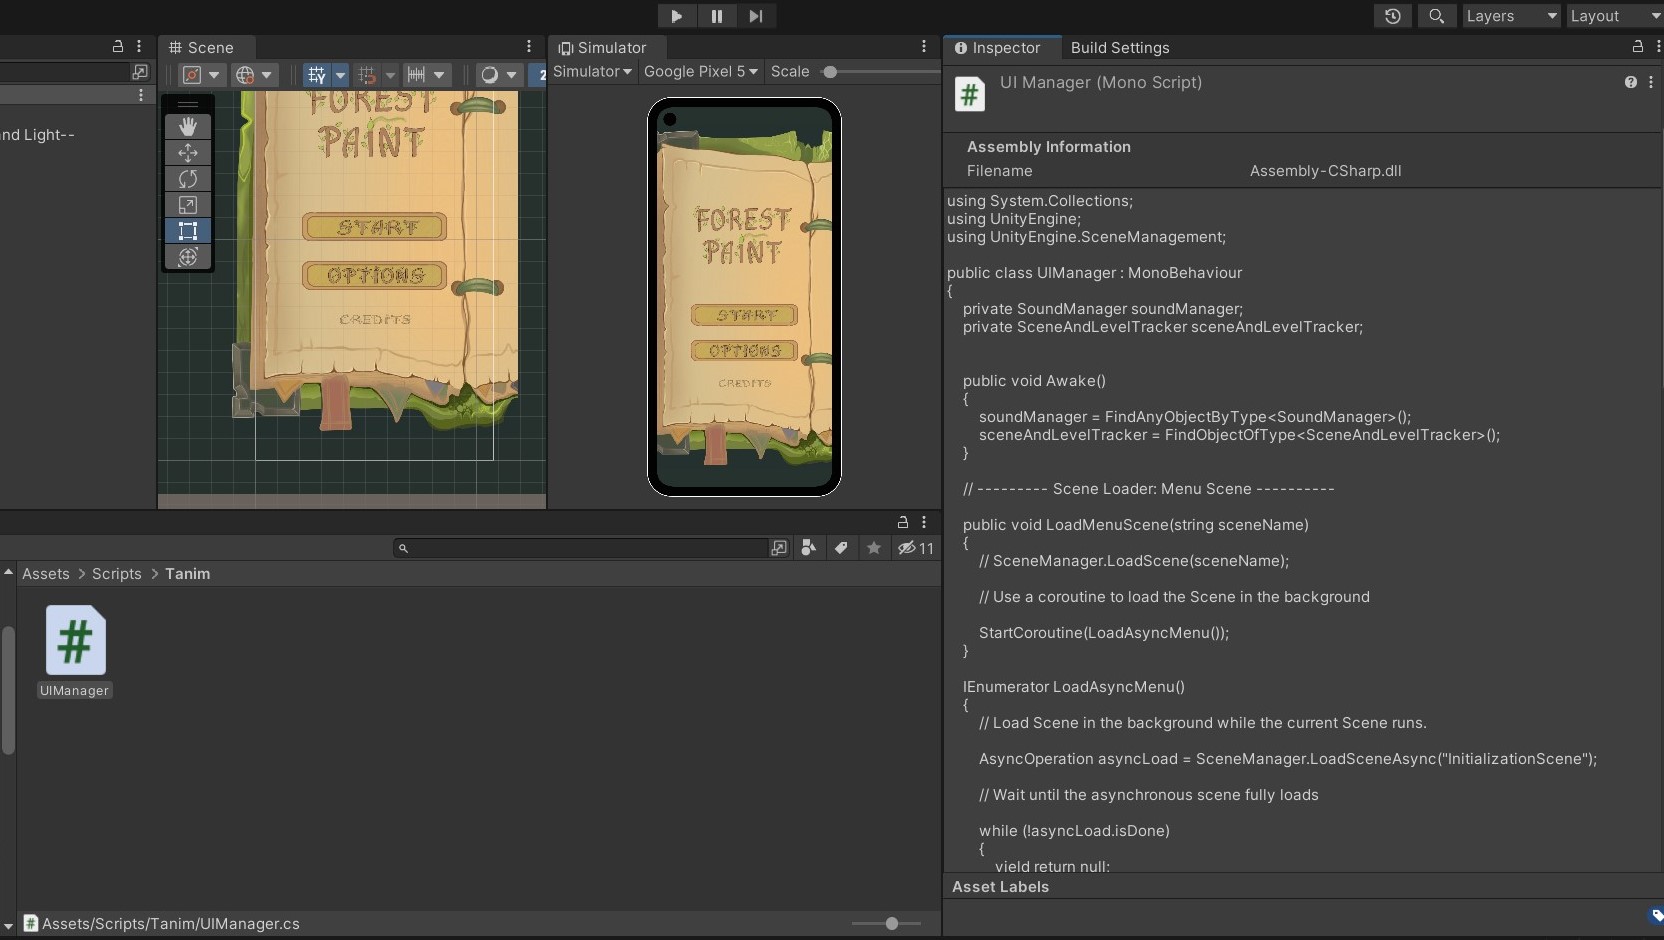
Task: Open Project search in Unity Search window
Action: 779,548
